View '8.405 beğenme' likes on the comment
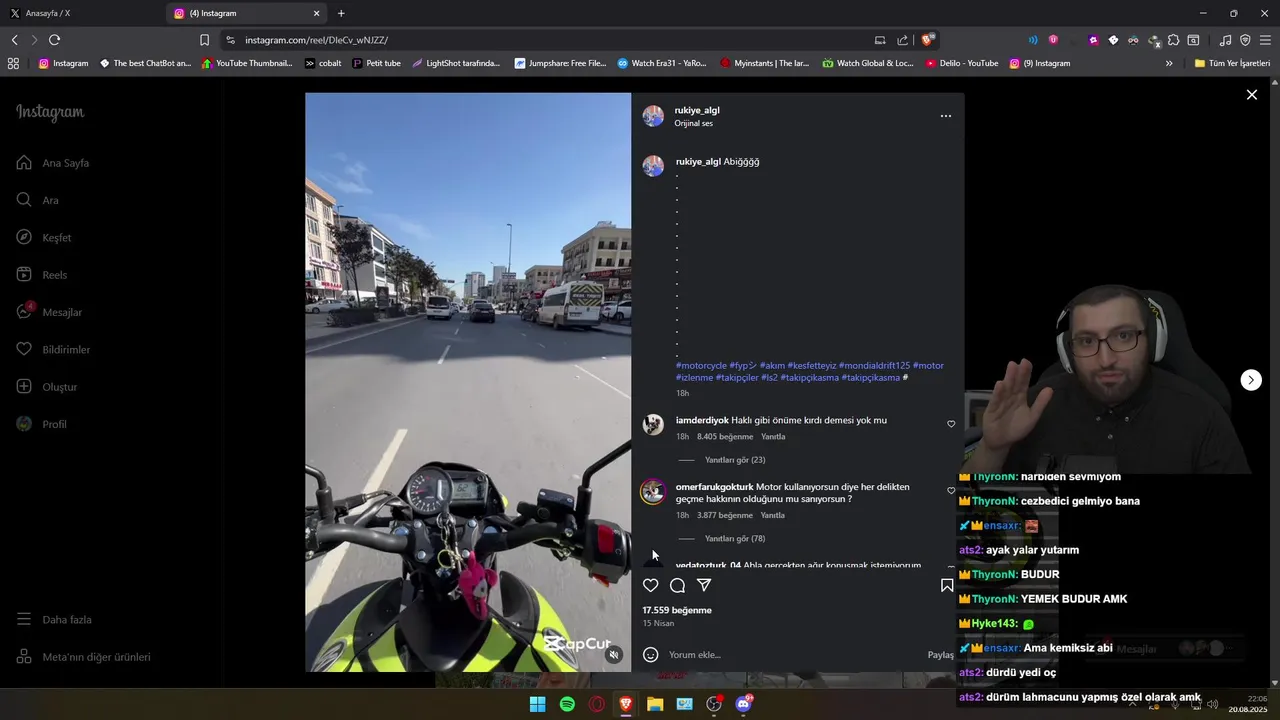This screenshot has width=1280, height=720. (725, 437)
